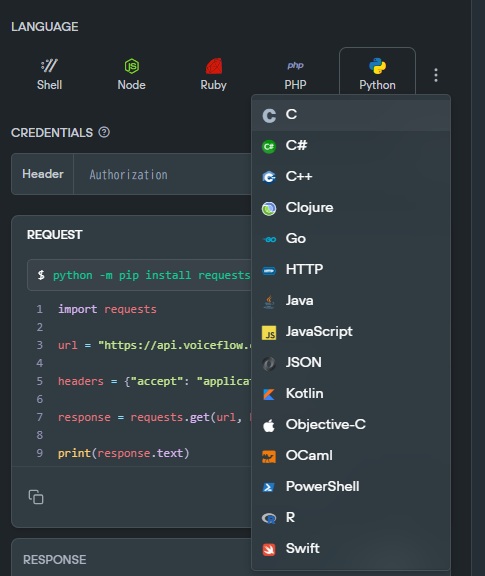Pick JavaScript from the language list
The height and width of the screenshot is (576, 485).
tap(351, 332)
